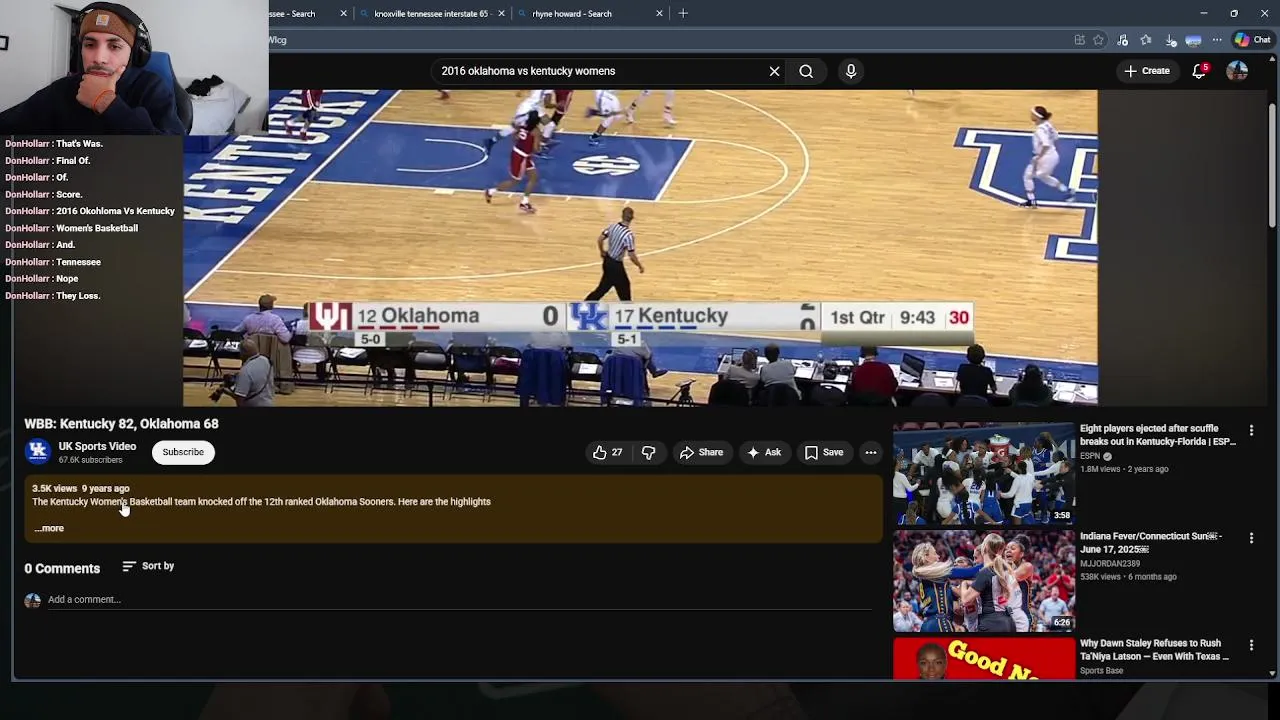Open options for Eight players ejected video

coord(1251,430)
